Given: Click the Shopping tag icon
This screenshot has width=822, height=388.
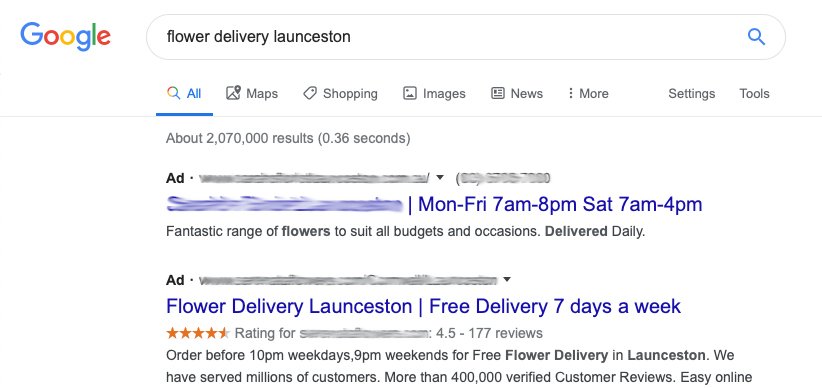Looking at the screenshot, I should click(310, 93).
